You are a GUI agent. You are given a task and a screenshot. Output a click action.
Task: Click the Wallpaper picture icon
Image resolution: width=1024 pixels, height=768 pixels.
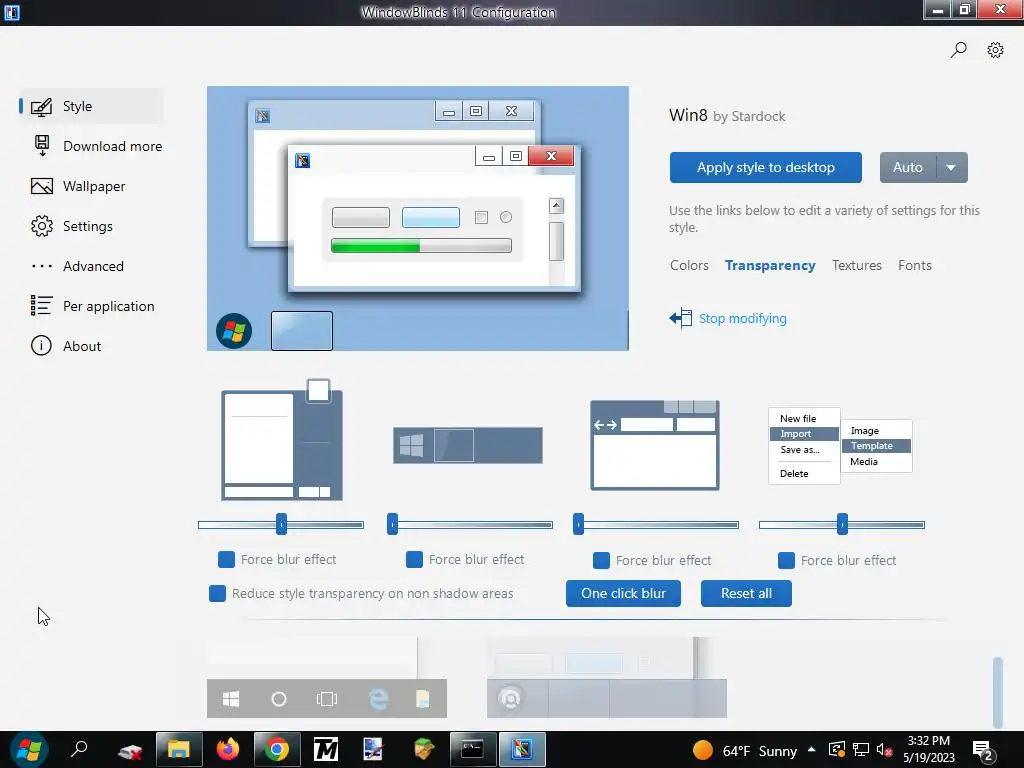pyautogui.click(x=42, y=186)
